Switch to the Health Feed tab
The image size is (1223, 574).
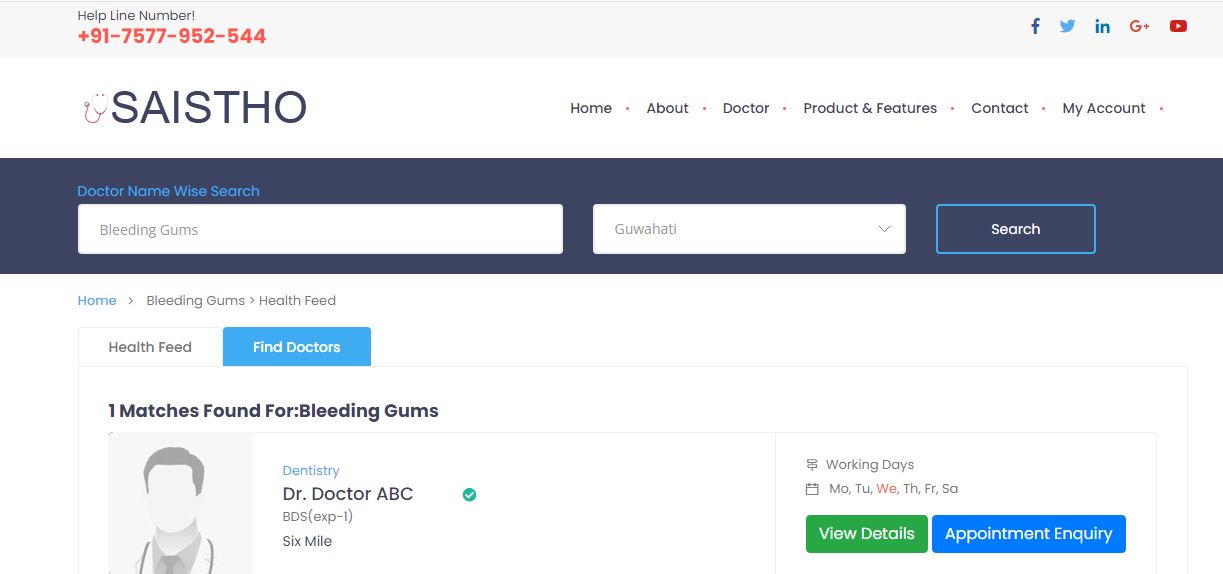150,347
